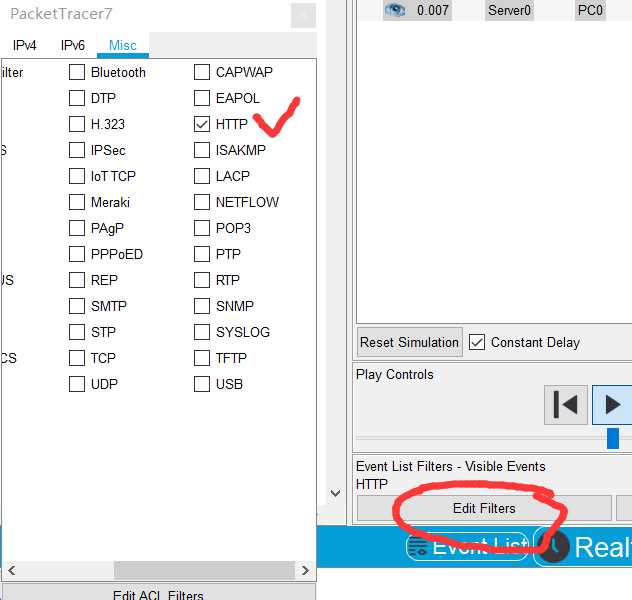This screenshot has height=600, width=632.
Task: Select the SYSLOG checkbox
Action: click(x=202, y=332)
